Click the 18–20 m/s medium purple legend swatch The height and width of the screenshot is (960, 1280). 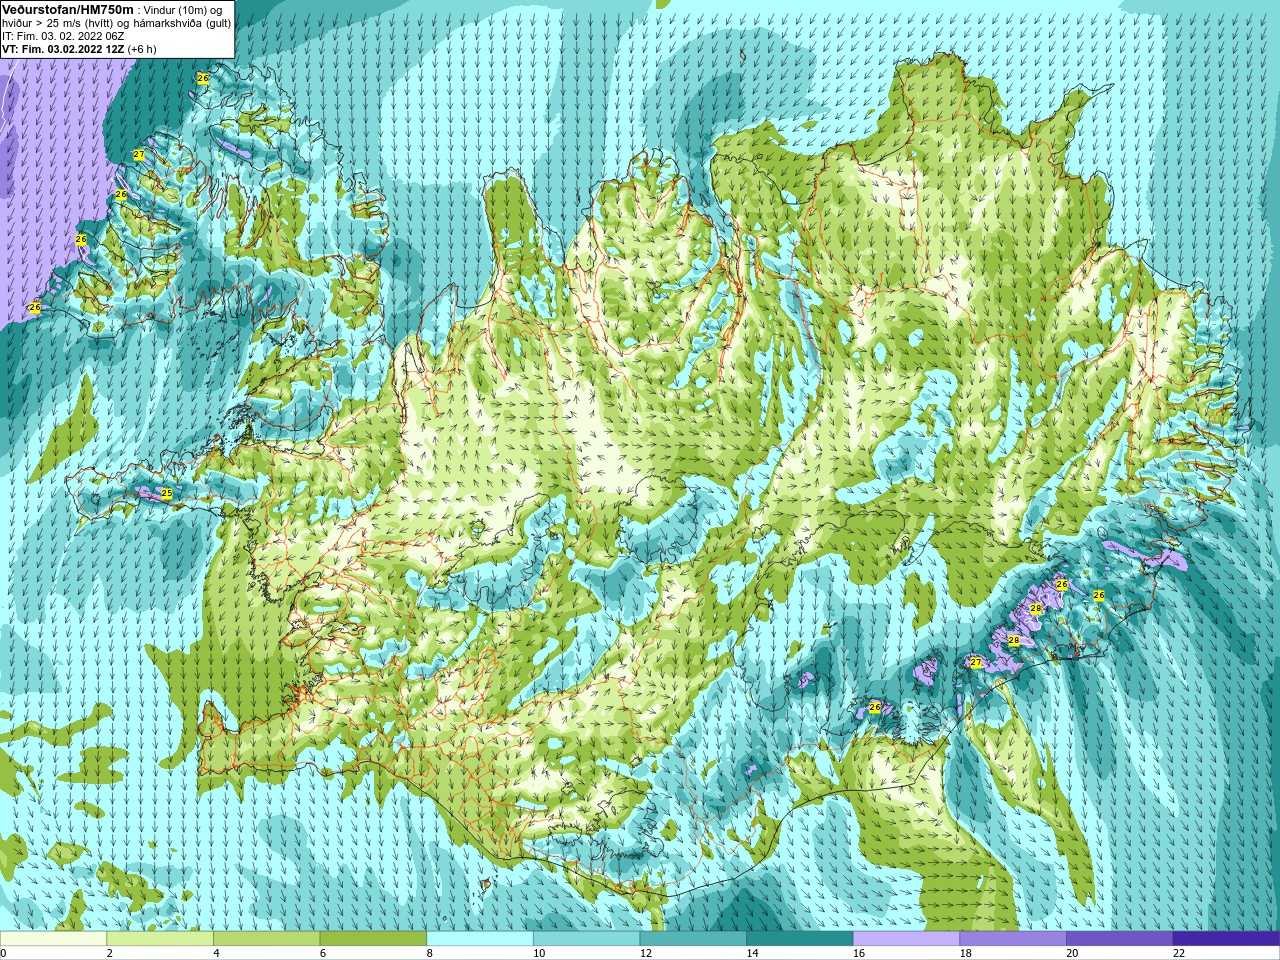pyautogui.click(x=1013, y=938)
